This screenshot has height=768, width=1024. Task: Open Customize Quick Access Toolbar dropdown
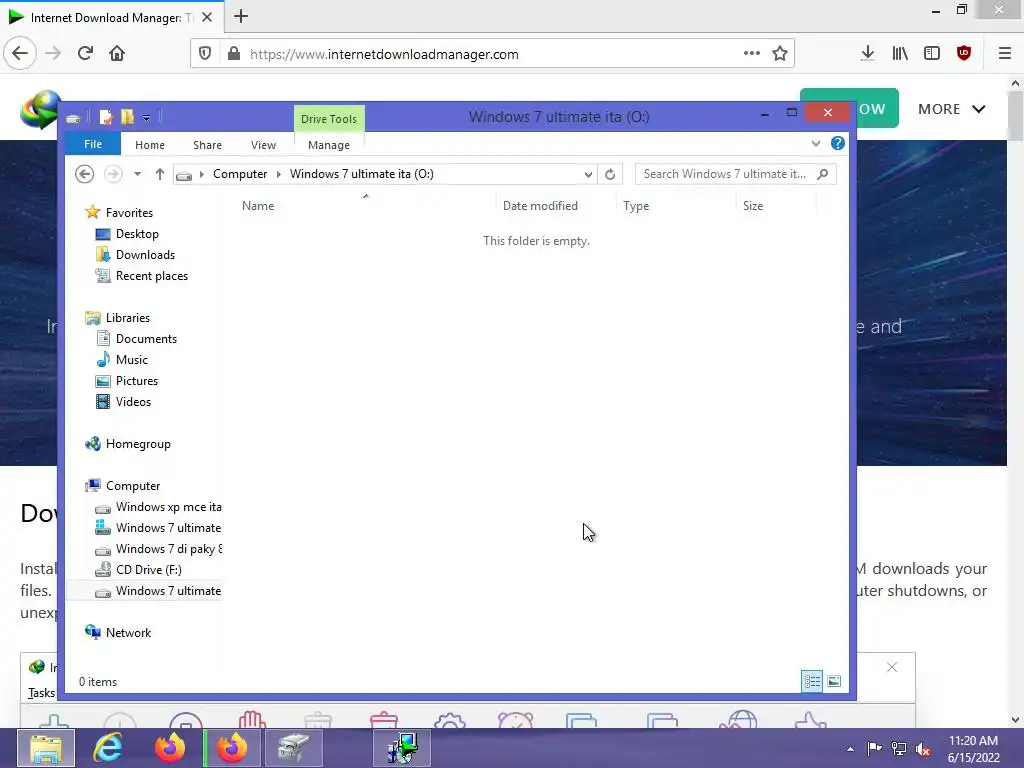(x=146, y=118)
